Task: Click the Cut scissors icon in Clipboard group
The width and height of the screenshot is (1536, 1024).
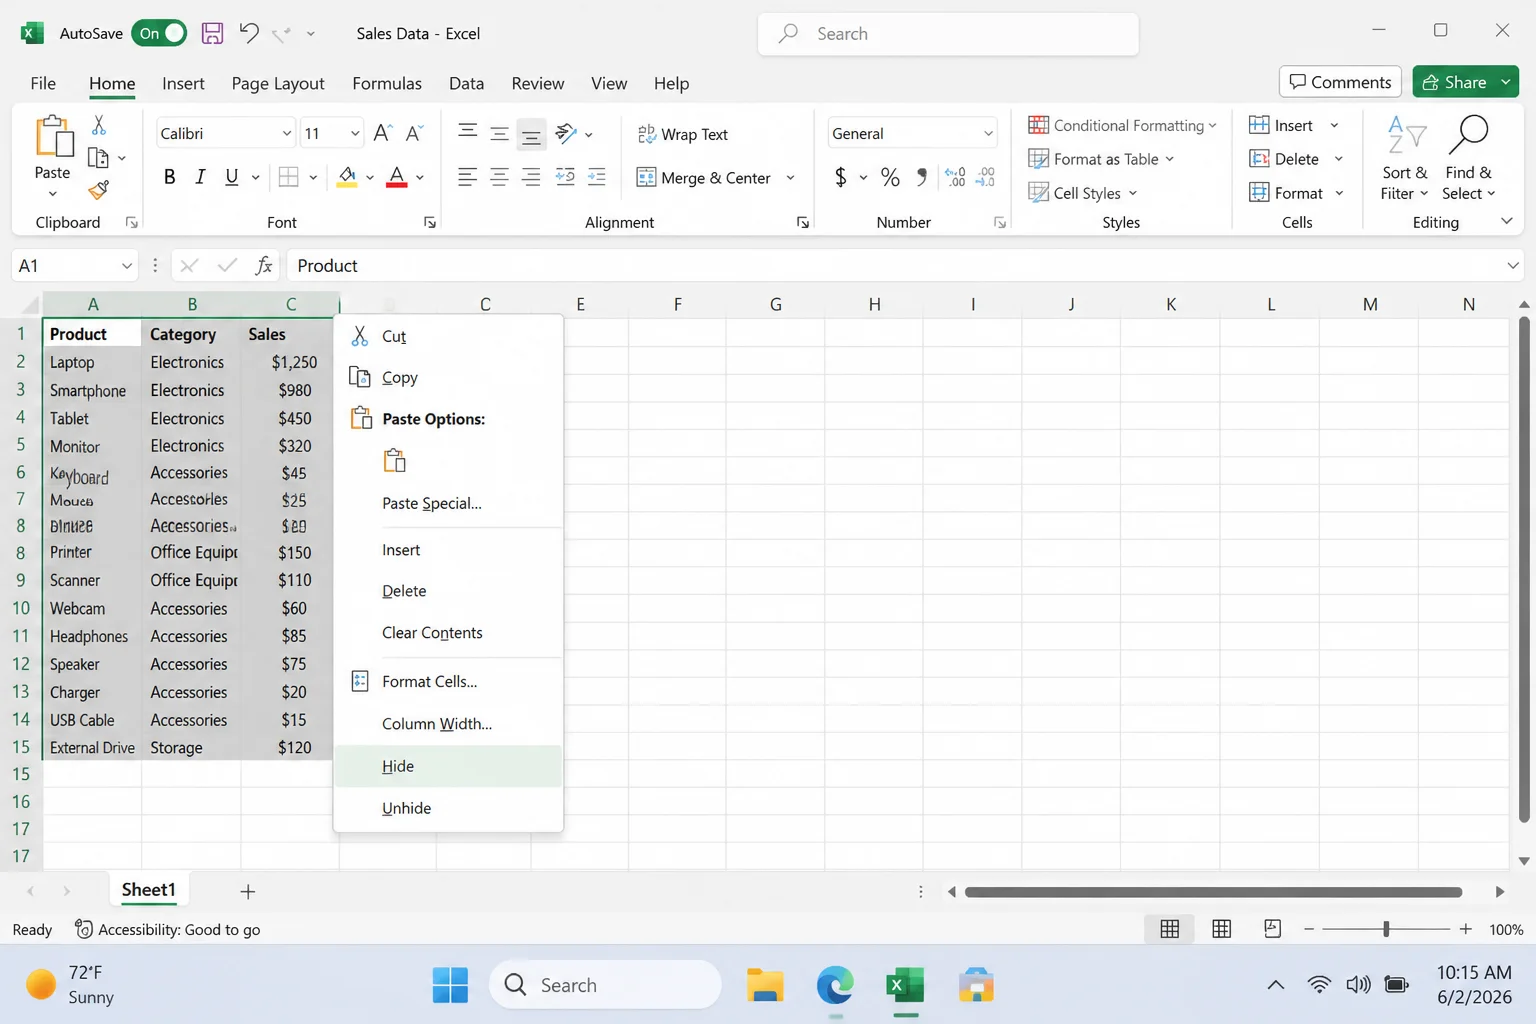Action: click(99, 125)
